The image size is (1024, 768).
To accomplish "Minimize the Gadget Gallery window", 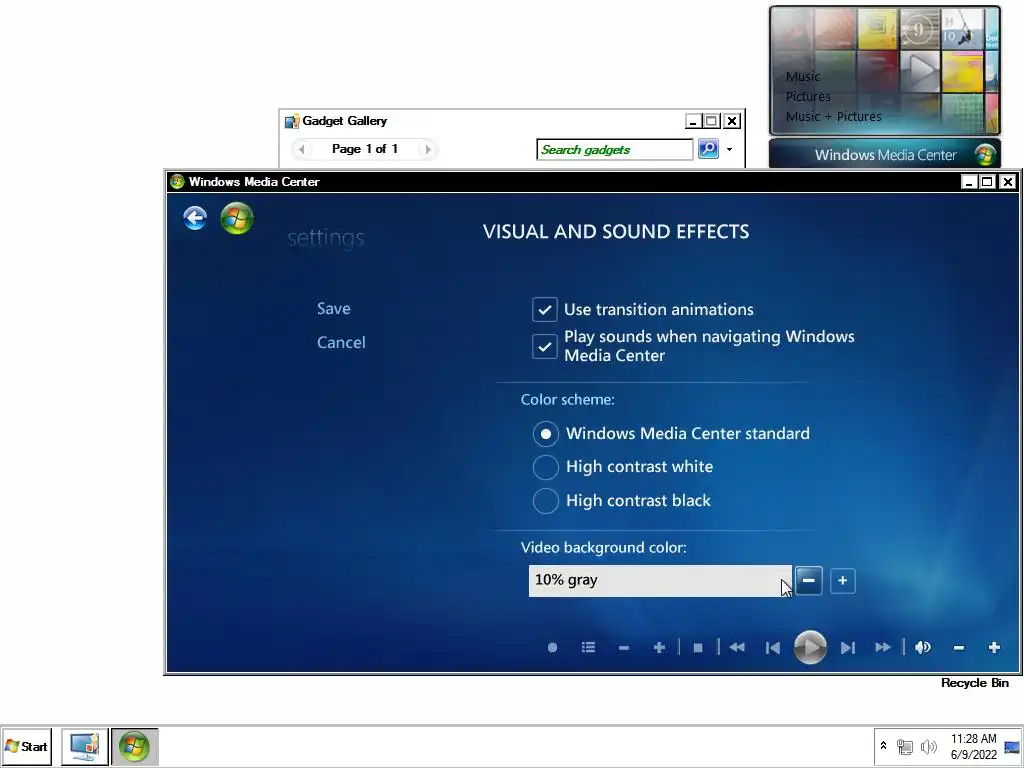I will 693,121.
